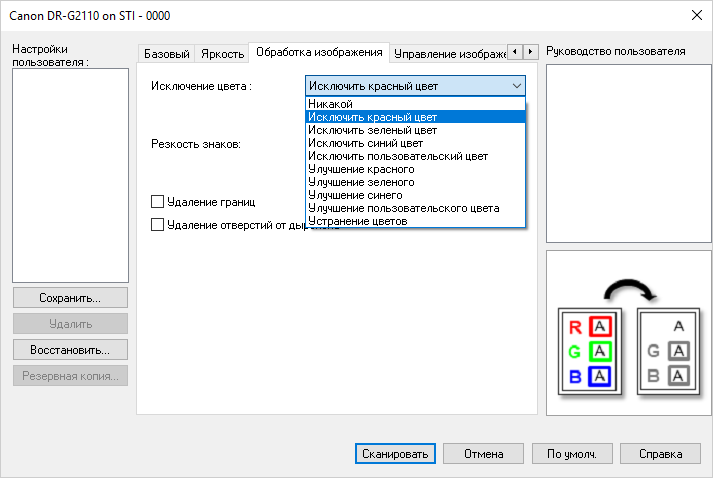This screenshot has width=713, height=478.
Task: Click the Отмена button
Action: point(483,453)
